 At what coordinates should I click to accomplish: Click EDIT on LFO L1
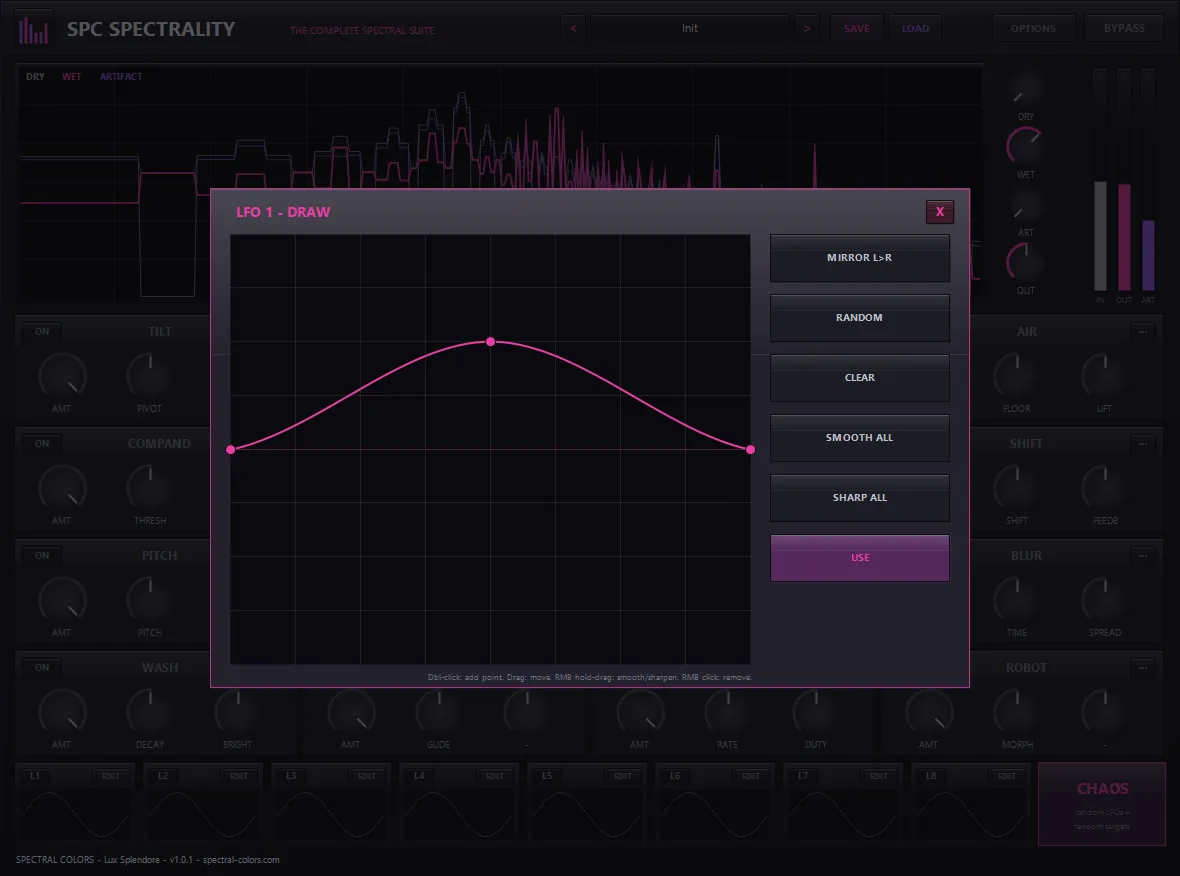(x=111, y=776)
